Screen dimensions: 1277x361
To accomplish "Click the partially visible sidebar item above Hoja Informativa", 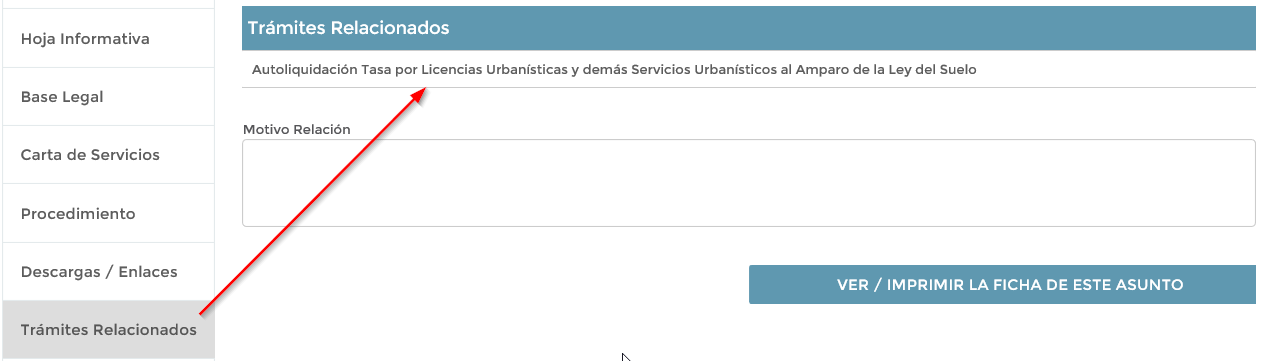I will point(108,4).
